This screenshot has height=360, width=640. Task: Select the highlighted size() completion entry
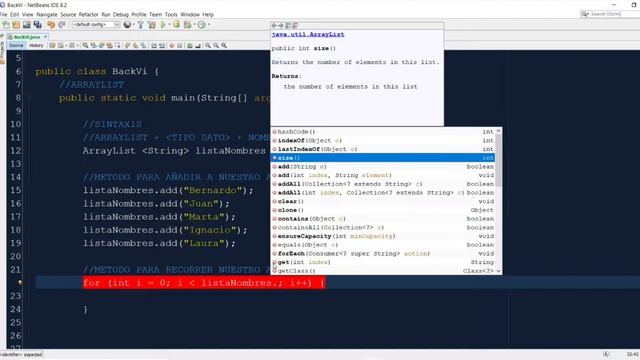coord(383,158)
